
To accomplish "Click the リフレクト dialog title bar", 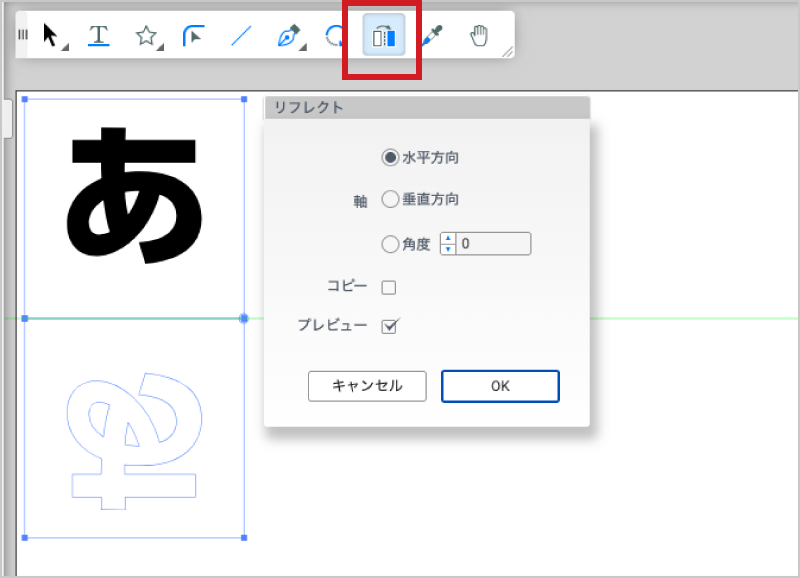I will pyautogui.click(x=427, y=108).
